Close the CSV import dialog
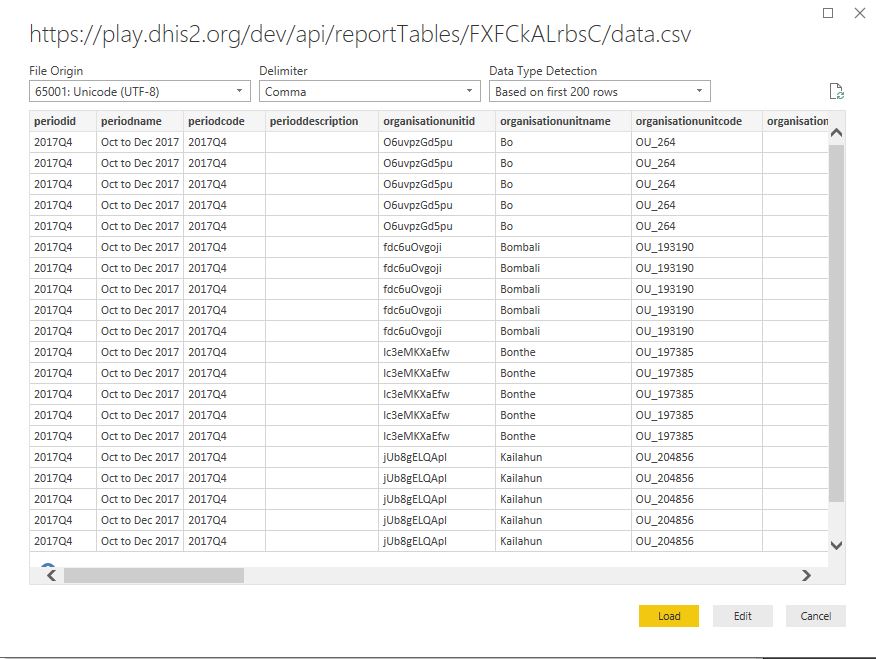Image resolution: width=876 pixels, height=659 pixels. click(859, 13)
